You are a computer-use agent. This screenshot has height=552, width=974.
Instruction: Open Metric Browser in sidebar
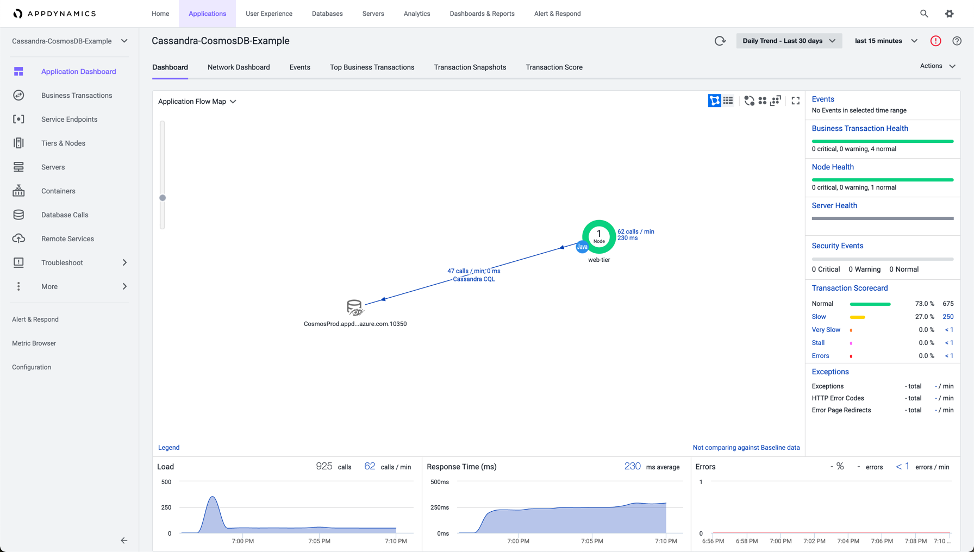tap(34, 343)
